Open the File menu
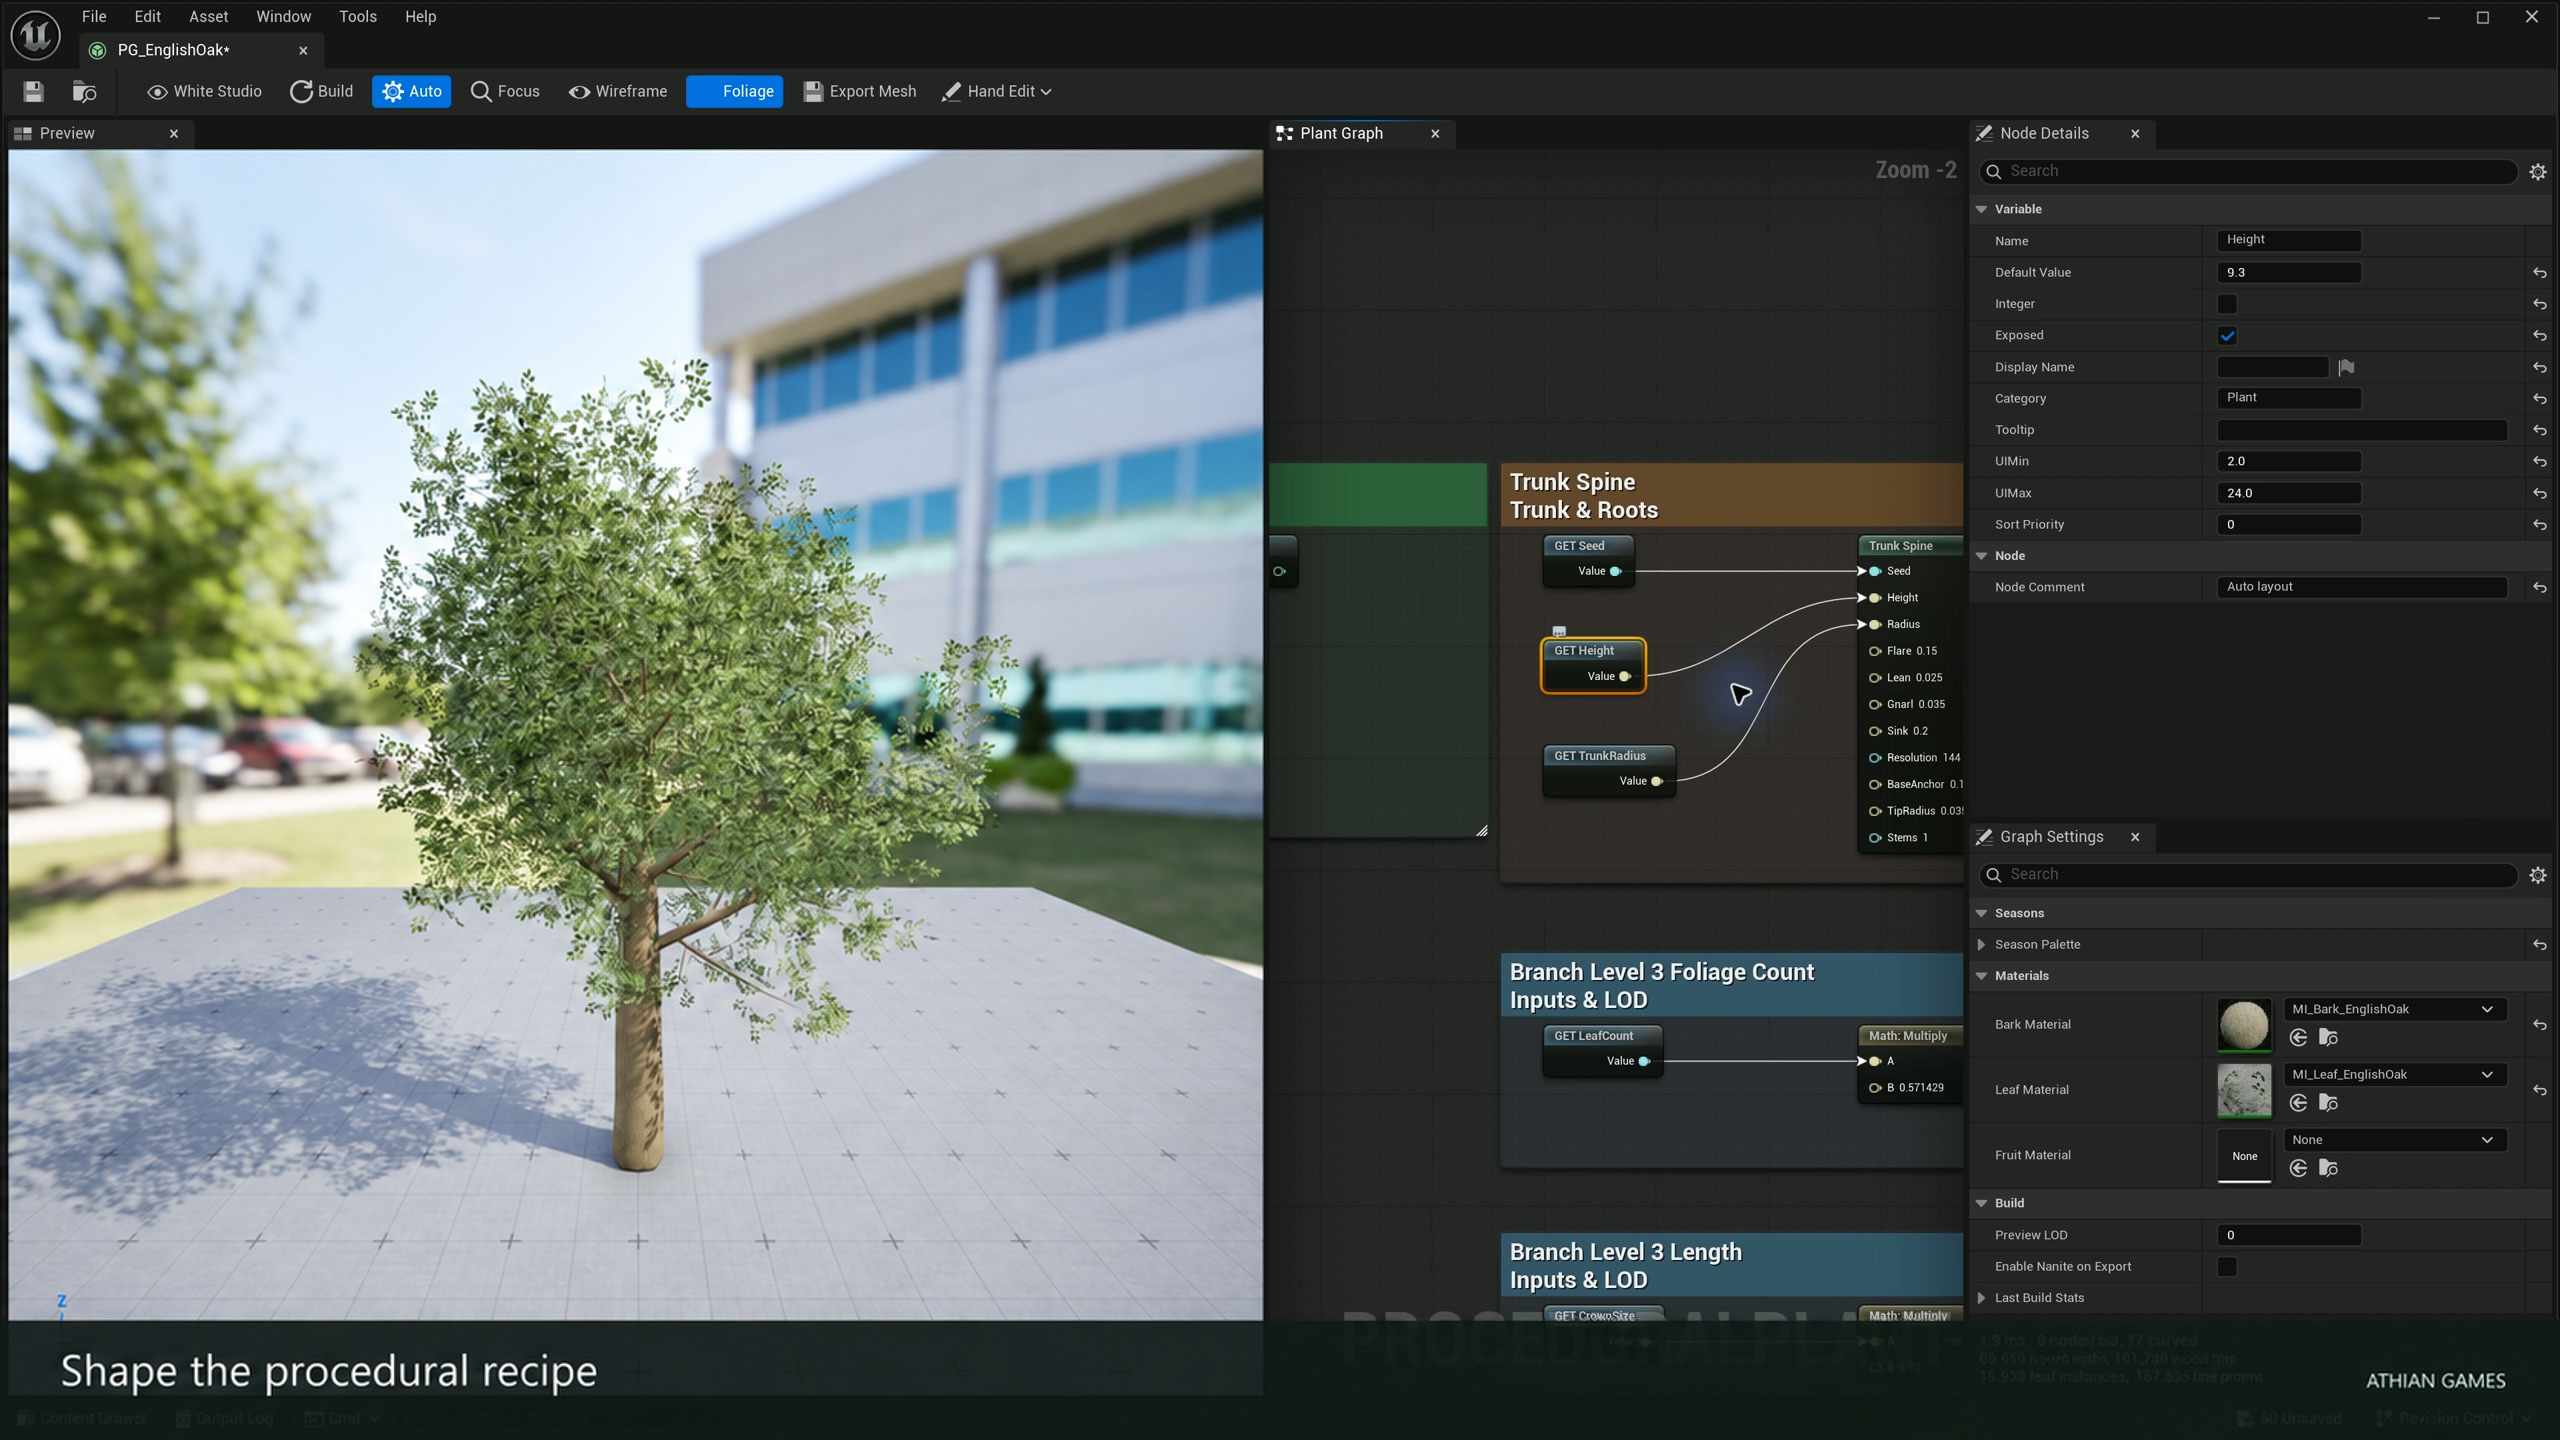Screen dimensions: 2560x1440 (x=94, y=17)
